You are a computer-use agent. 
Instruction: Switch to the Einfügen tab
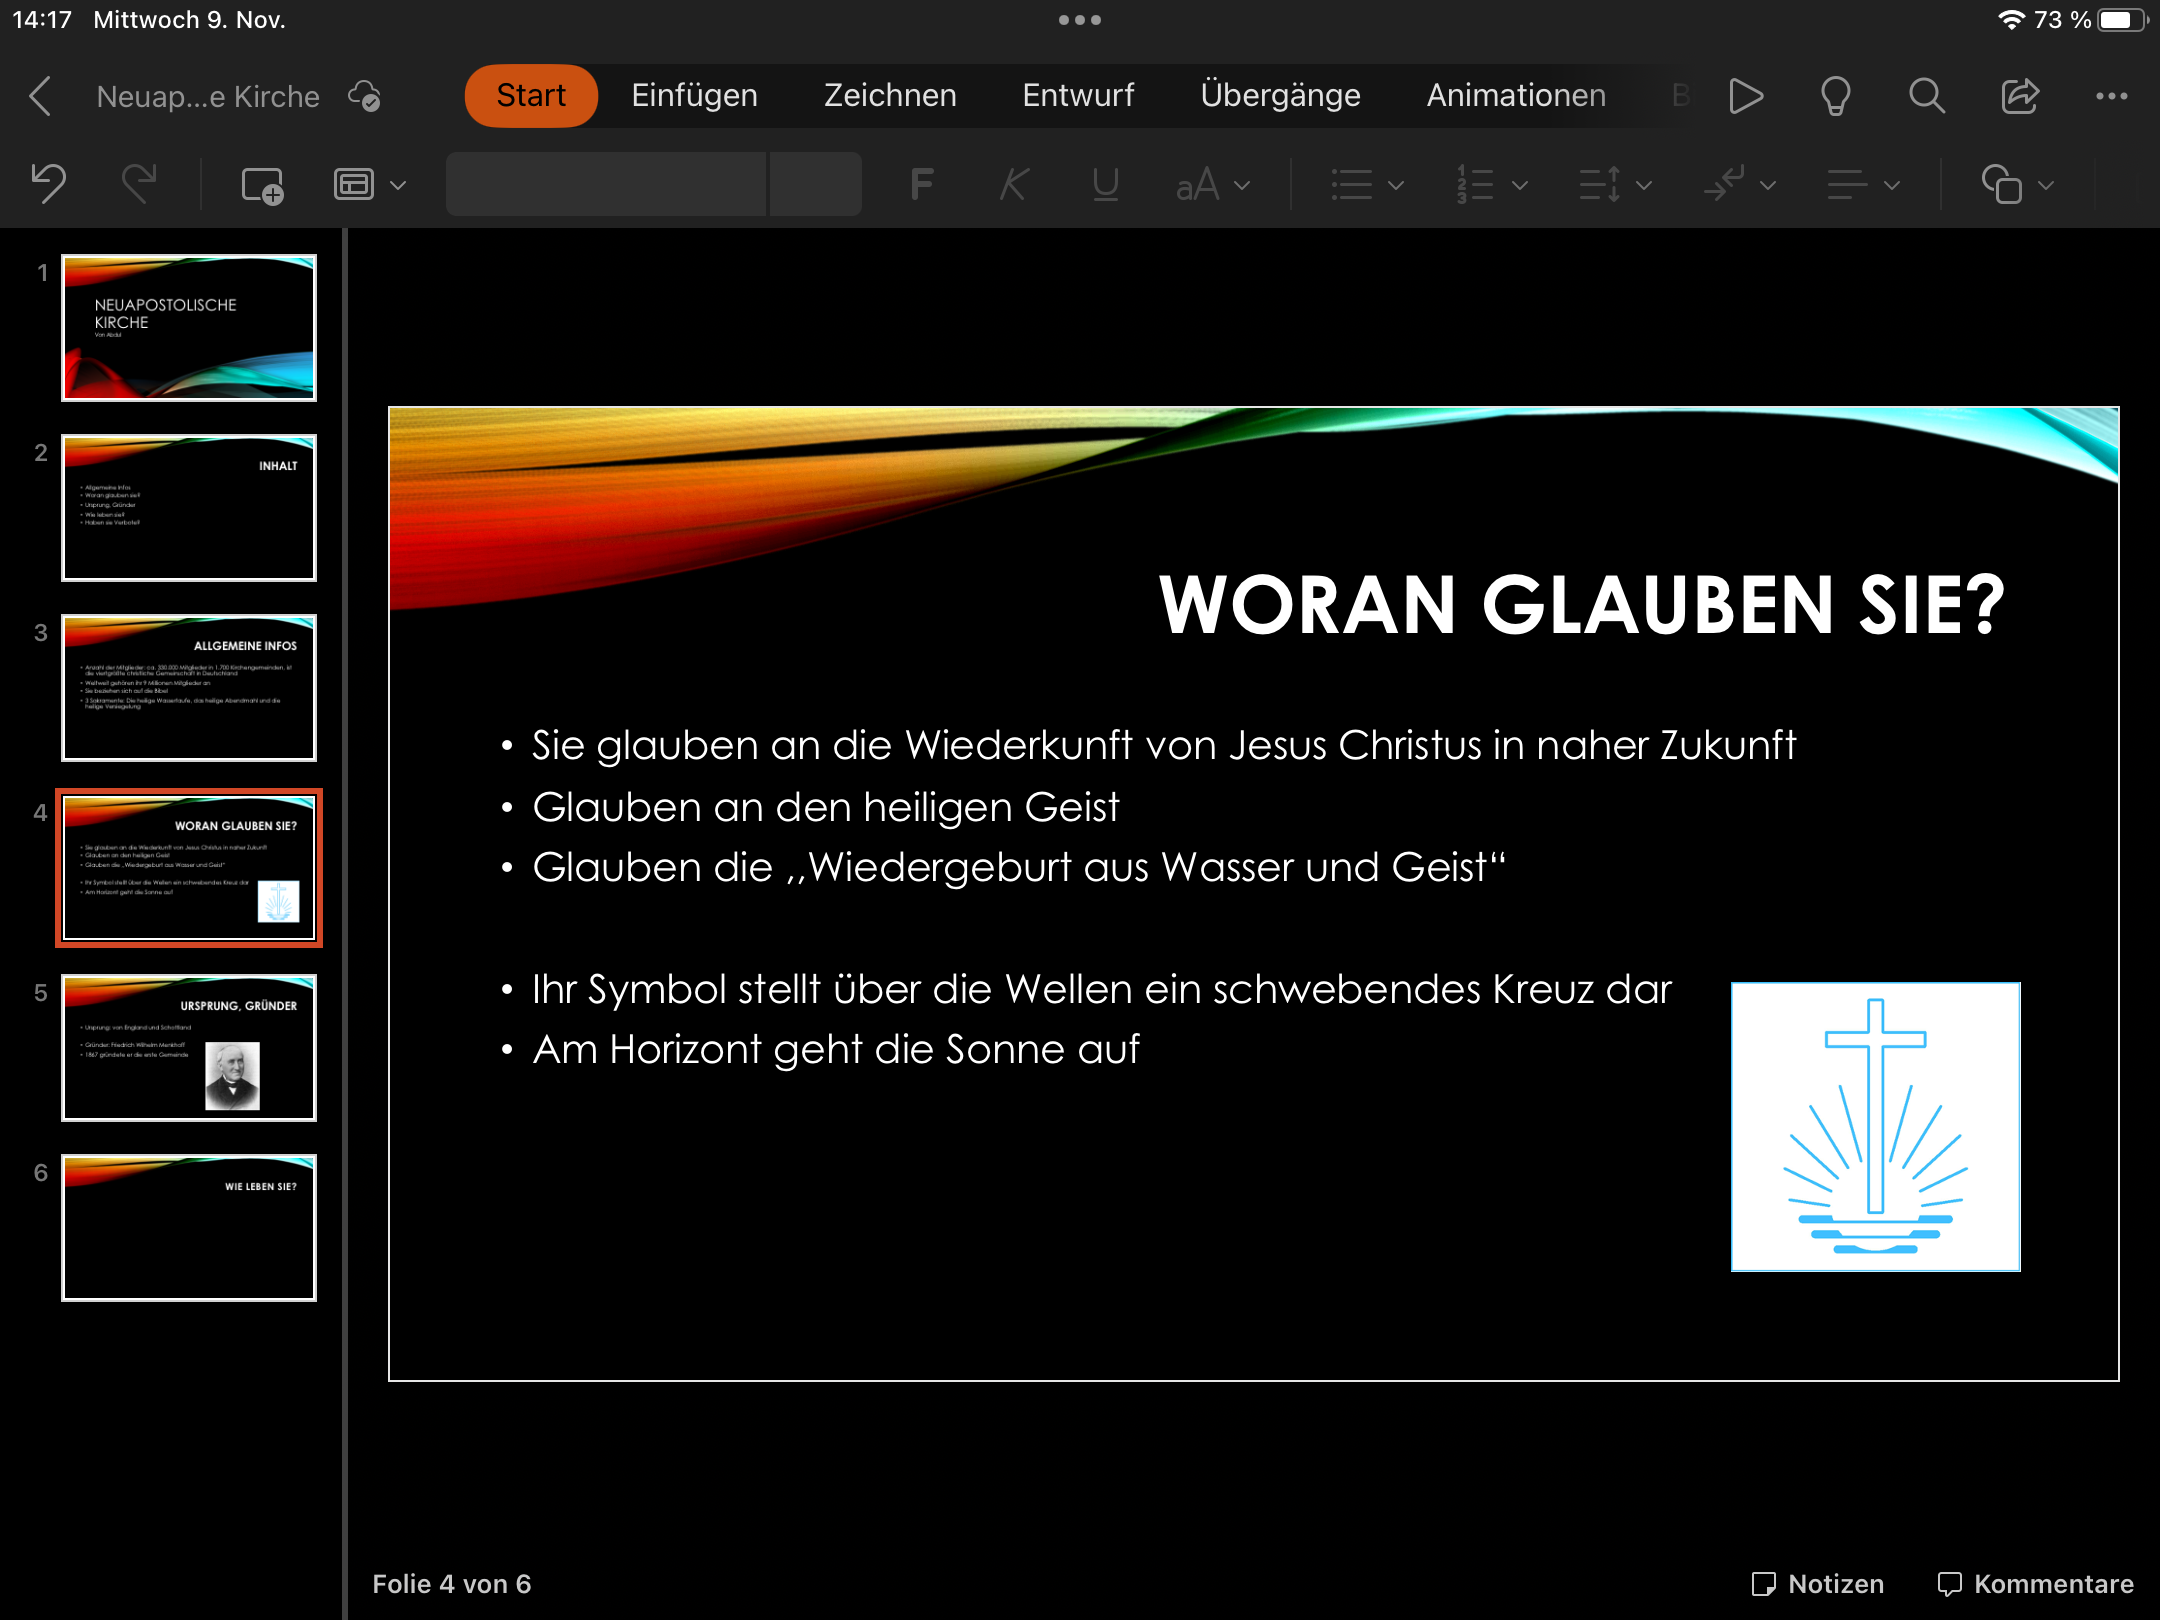(x=694, y=95)
